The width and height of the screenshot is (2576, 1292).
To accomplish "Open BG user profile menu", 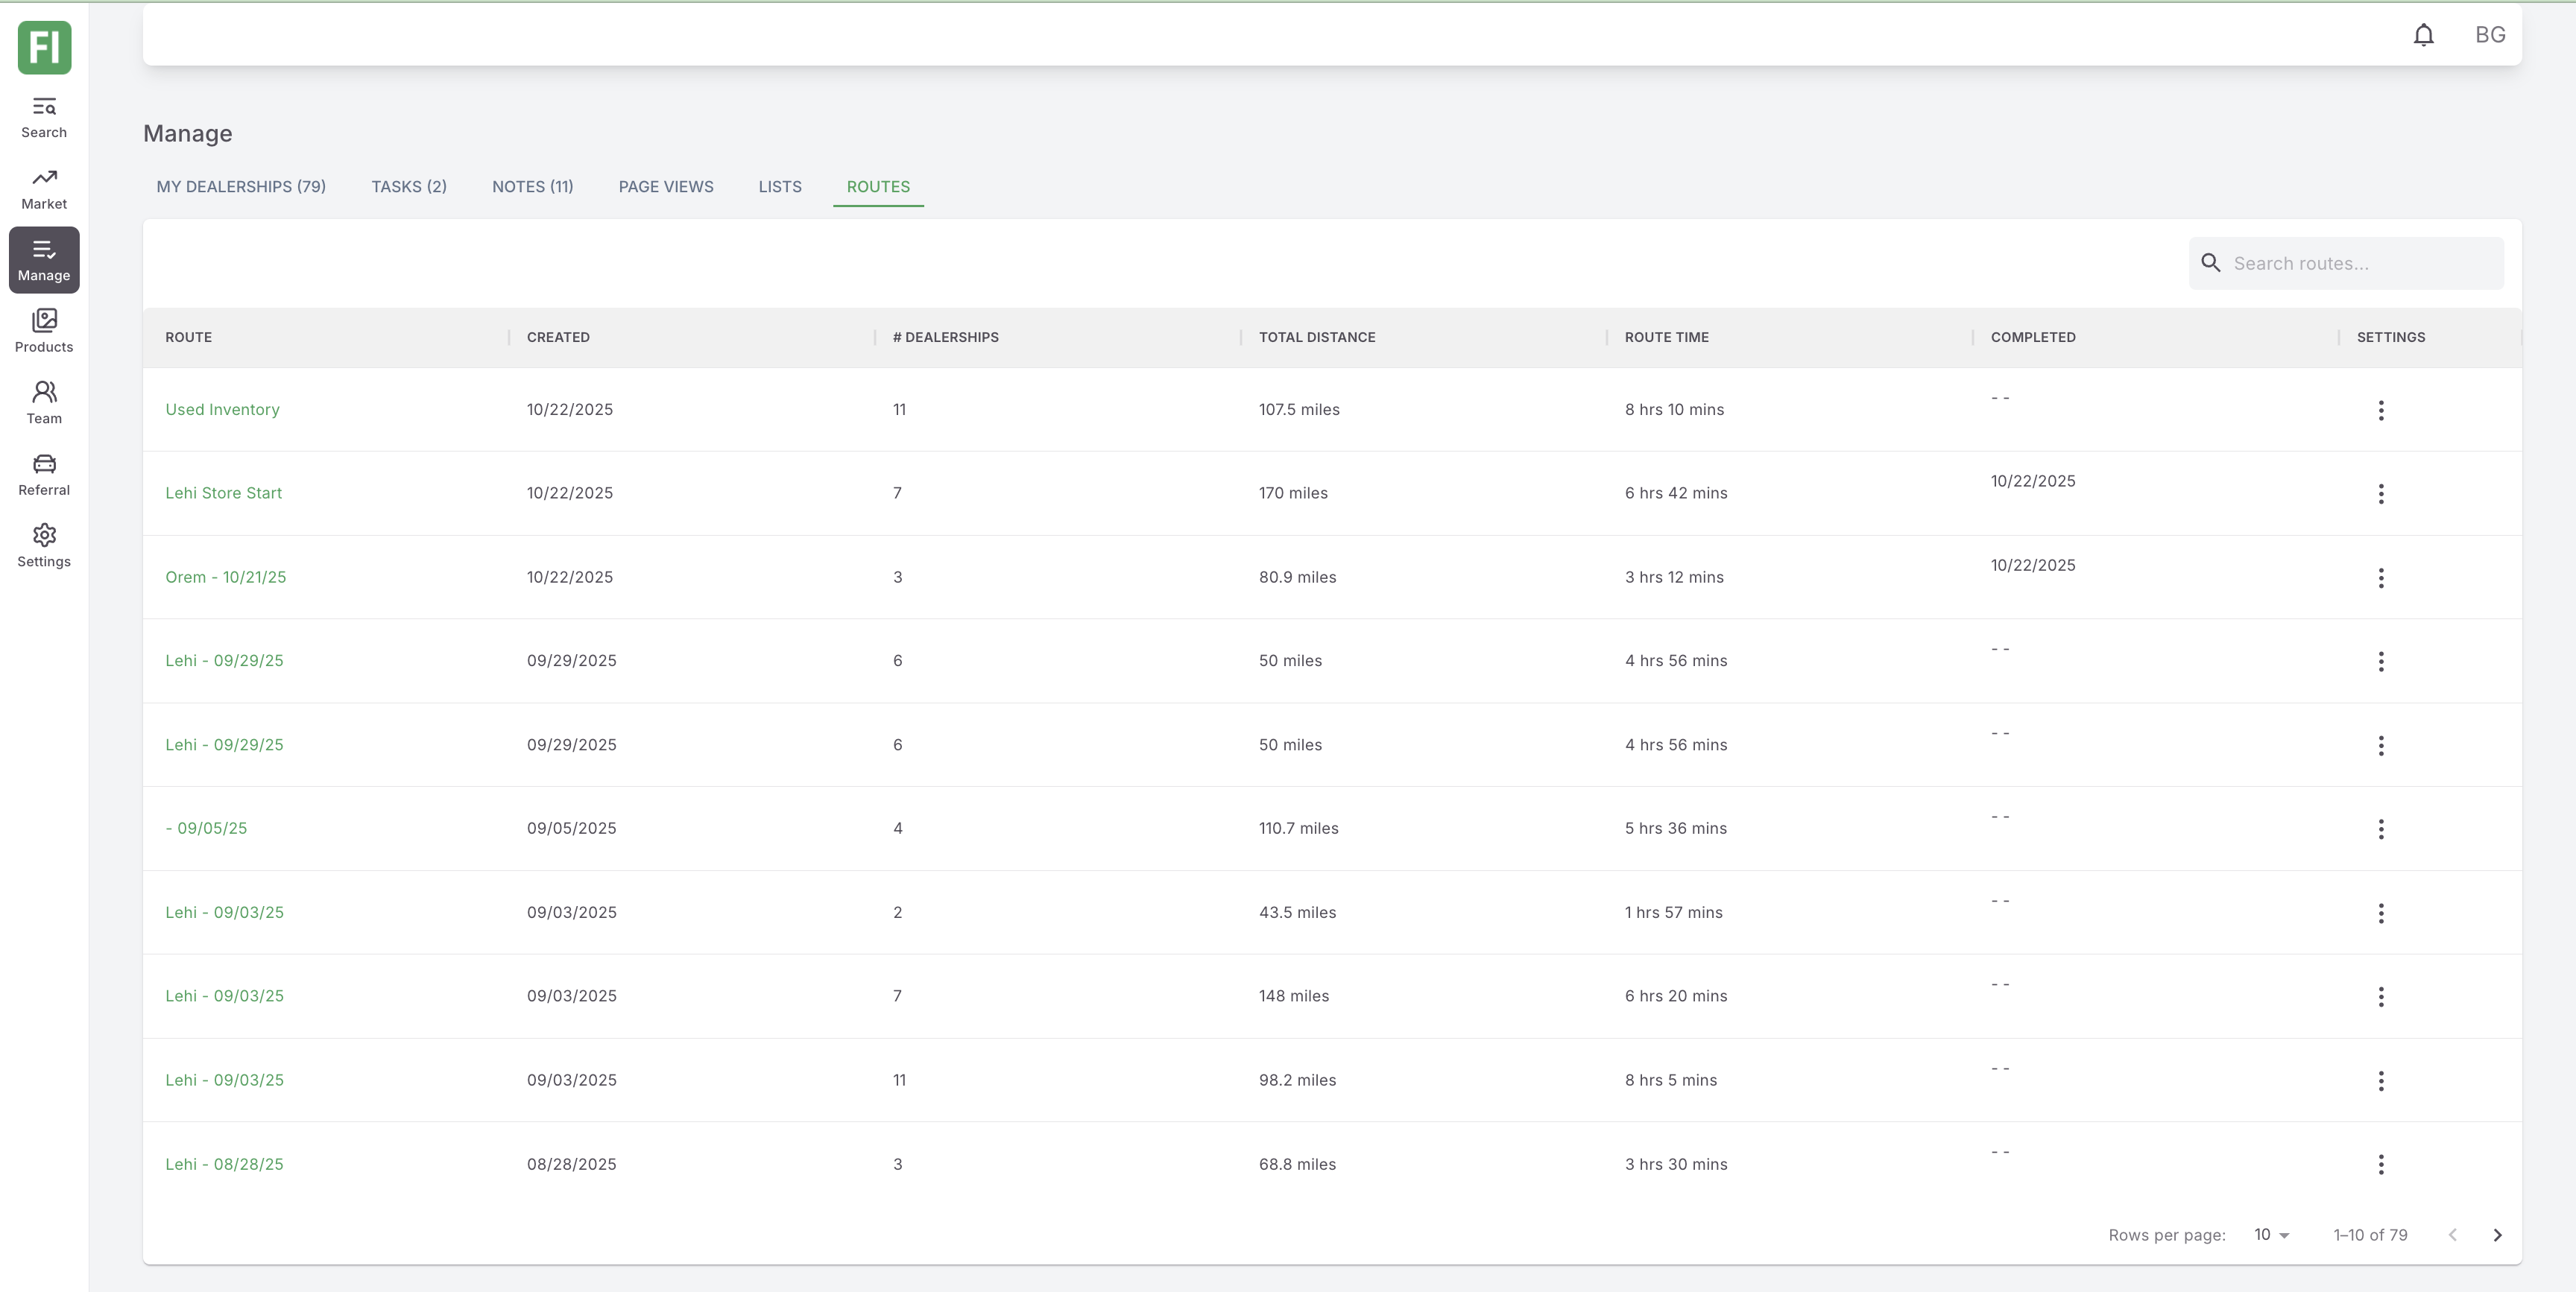I will pyautogui.click(x=2489, y=35).
